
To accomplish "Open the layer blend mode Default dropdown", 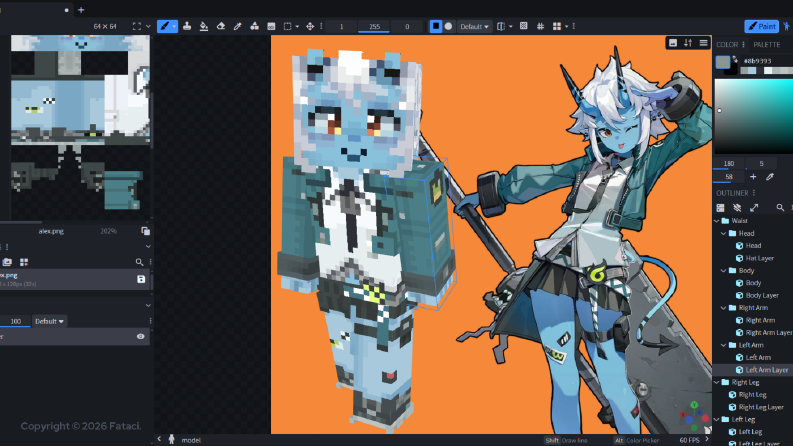I will tap(49, 321).
